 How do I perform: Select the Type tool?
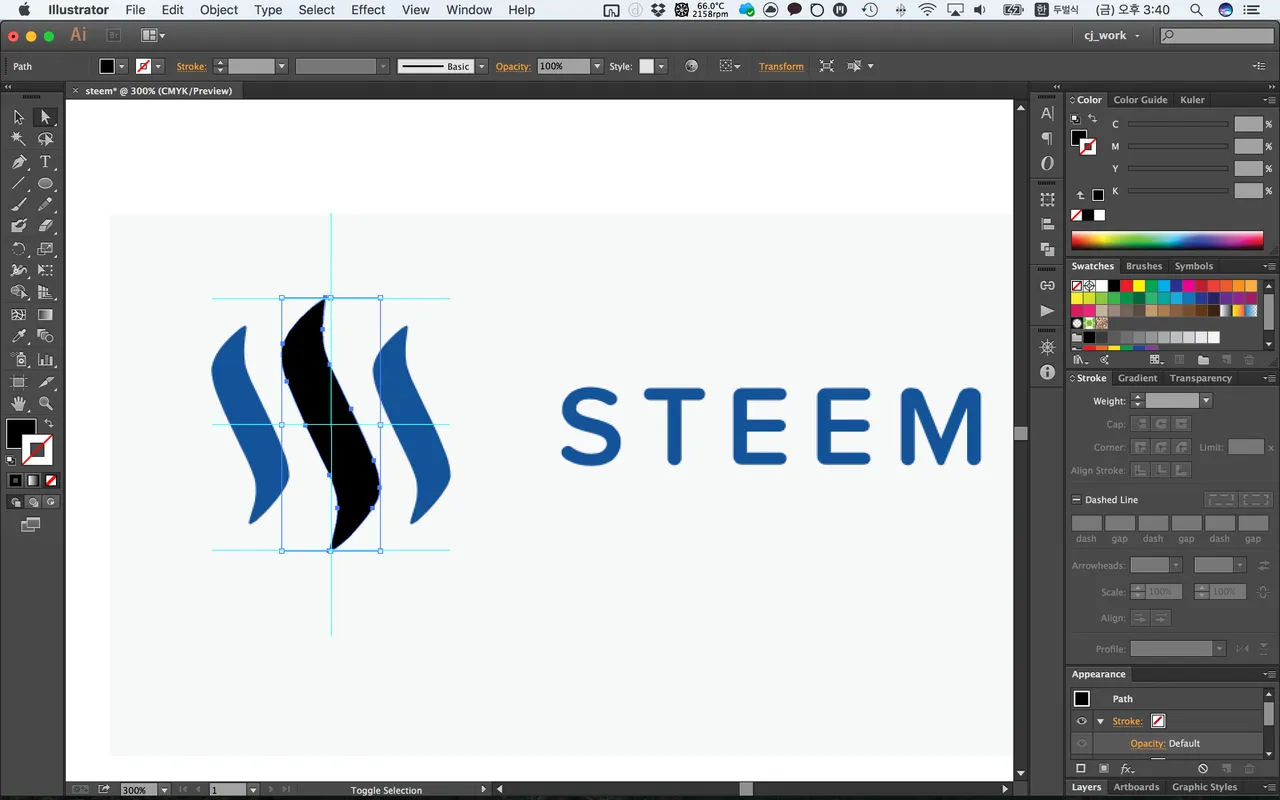(45, 162)
